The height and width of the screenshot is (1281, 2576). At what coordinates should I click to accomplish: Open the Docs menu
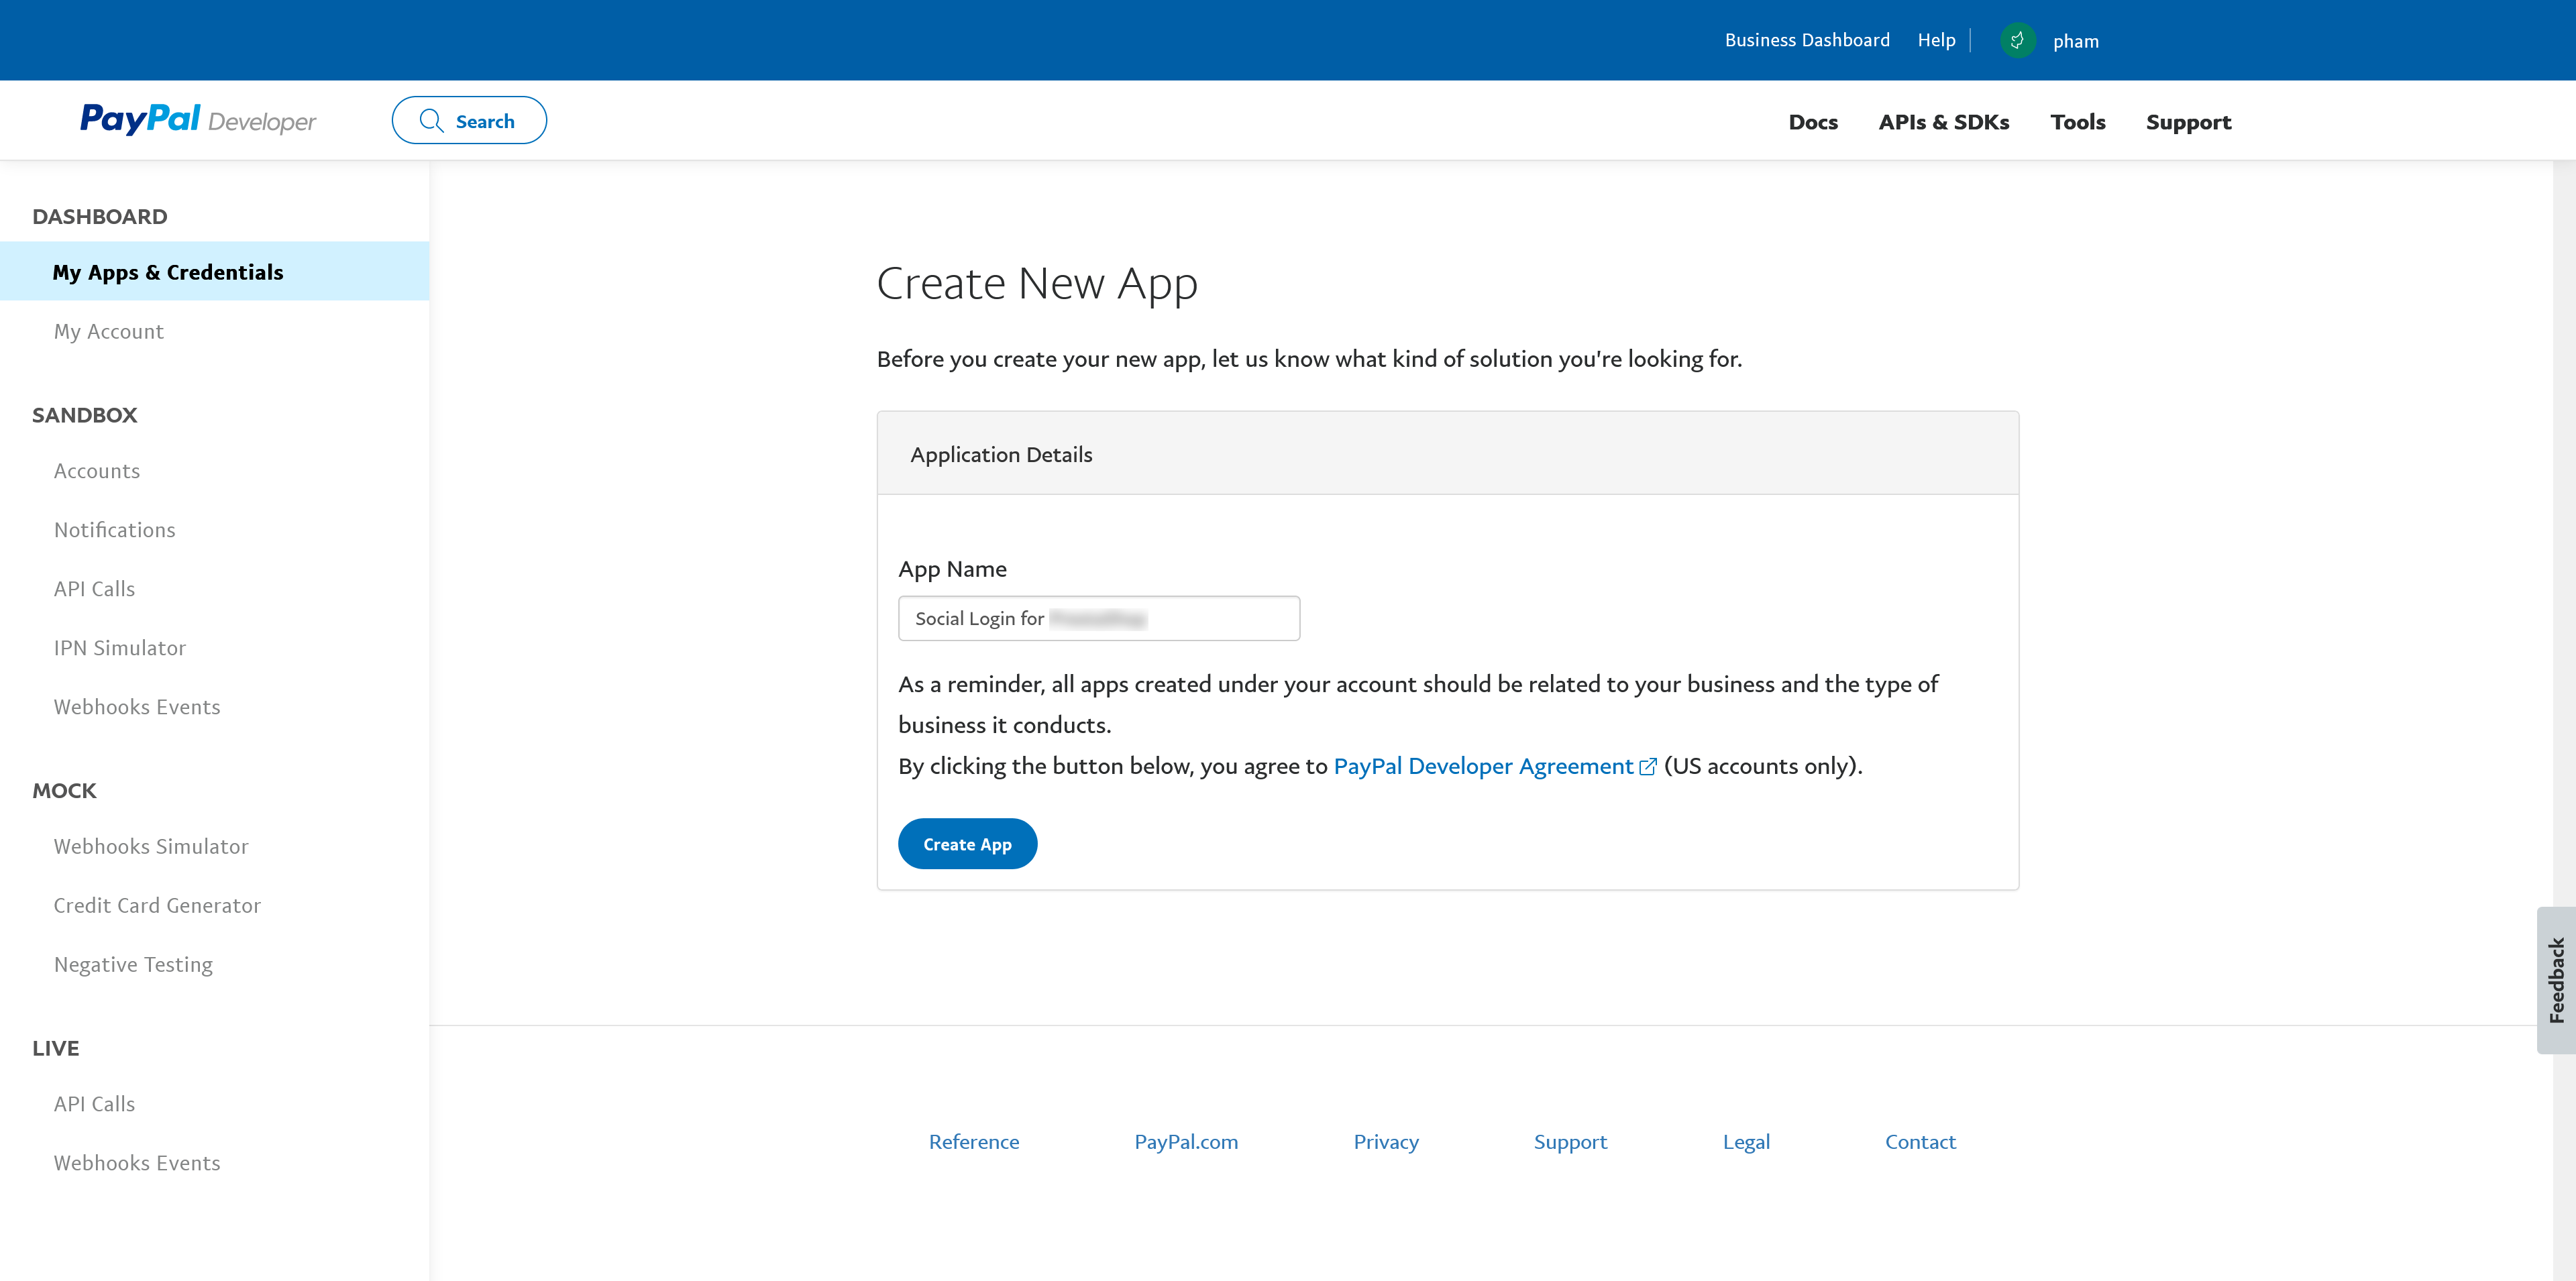point(1813,122)
